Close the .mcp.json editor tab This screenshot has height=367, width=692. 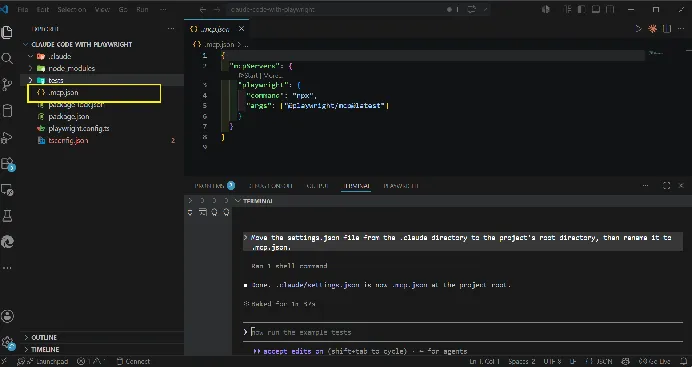(x=241, y=29)
